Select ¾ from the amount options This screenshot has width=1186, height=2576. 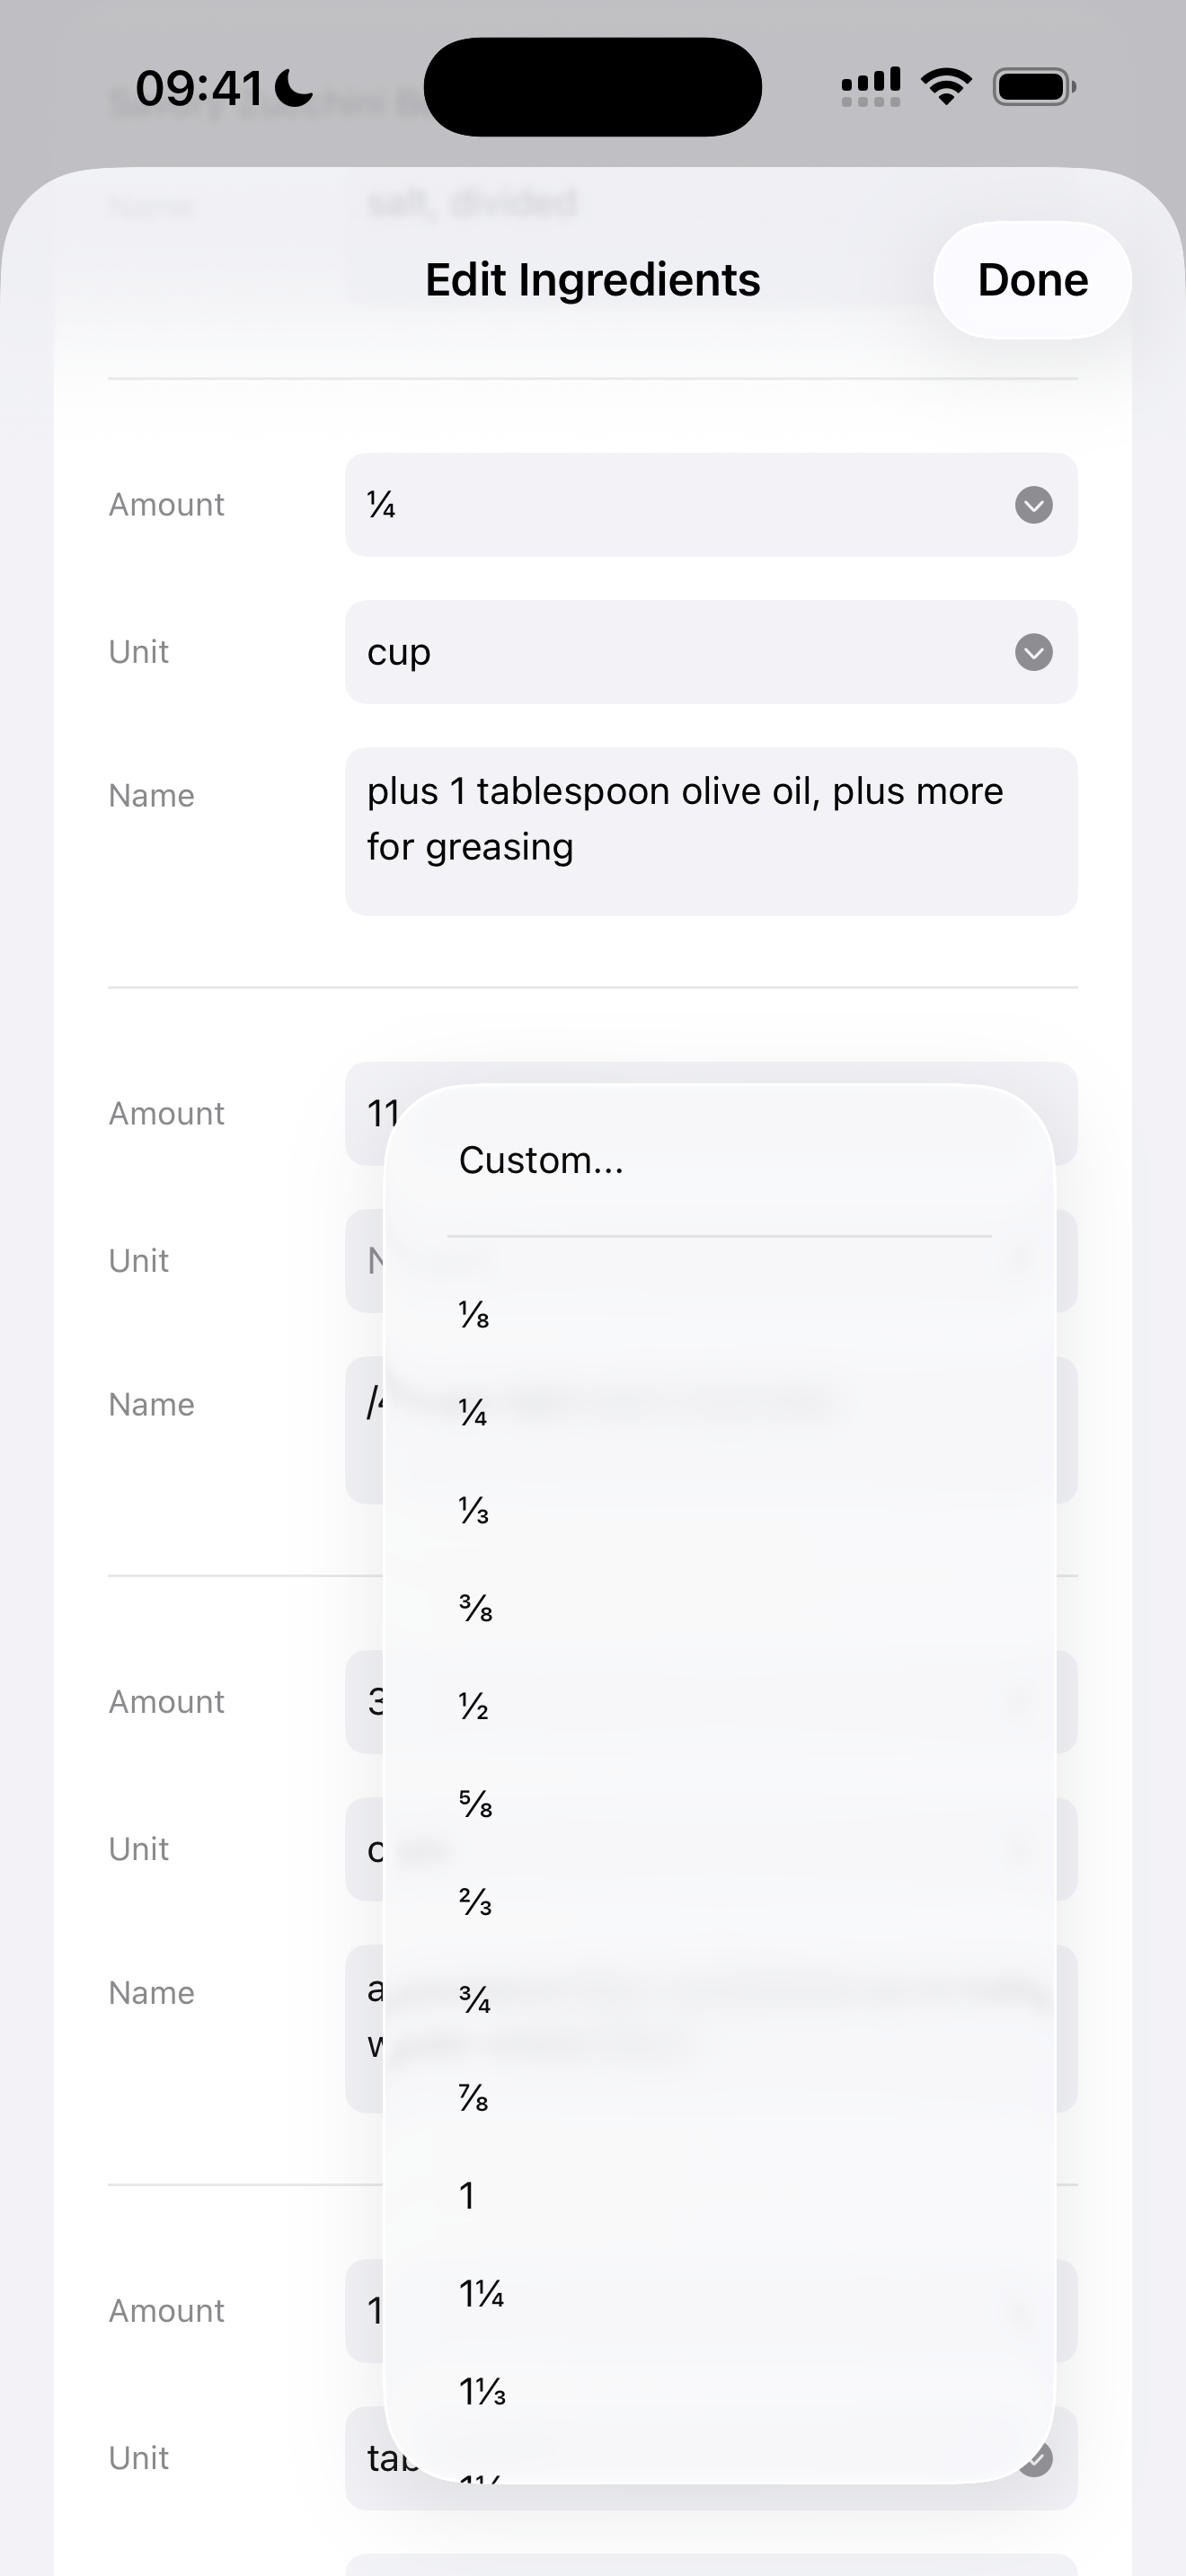click(x=475, y=2000)
